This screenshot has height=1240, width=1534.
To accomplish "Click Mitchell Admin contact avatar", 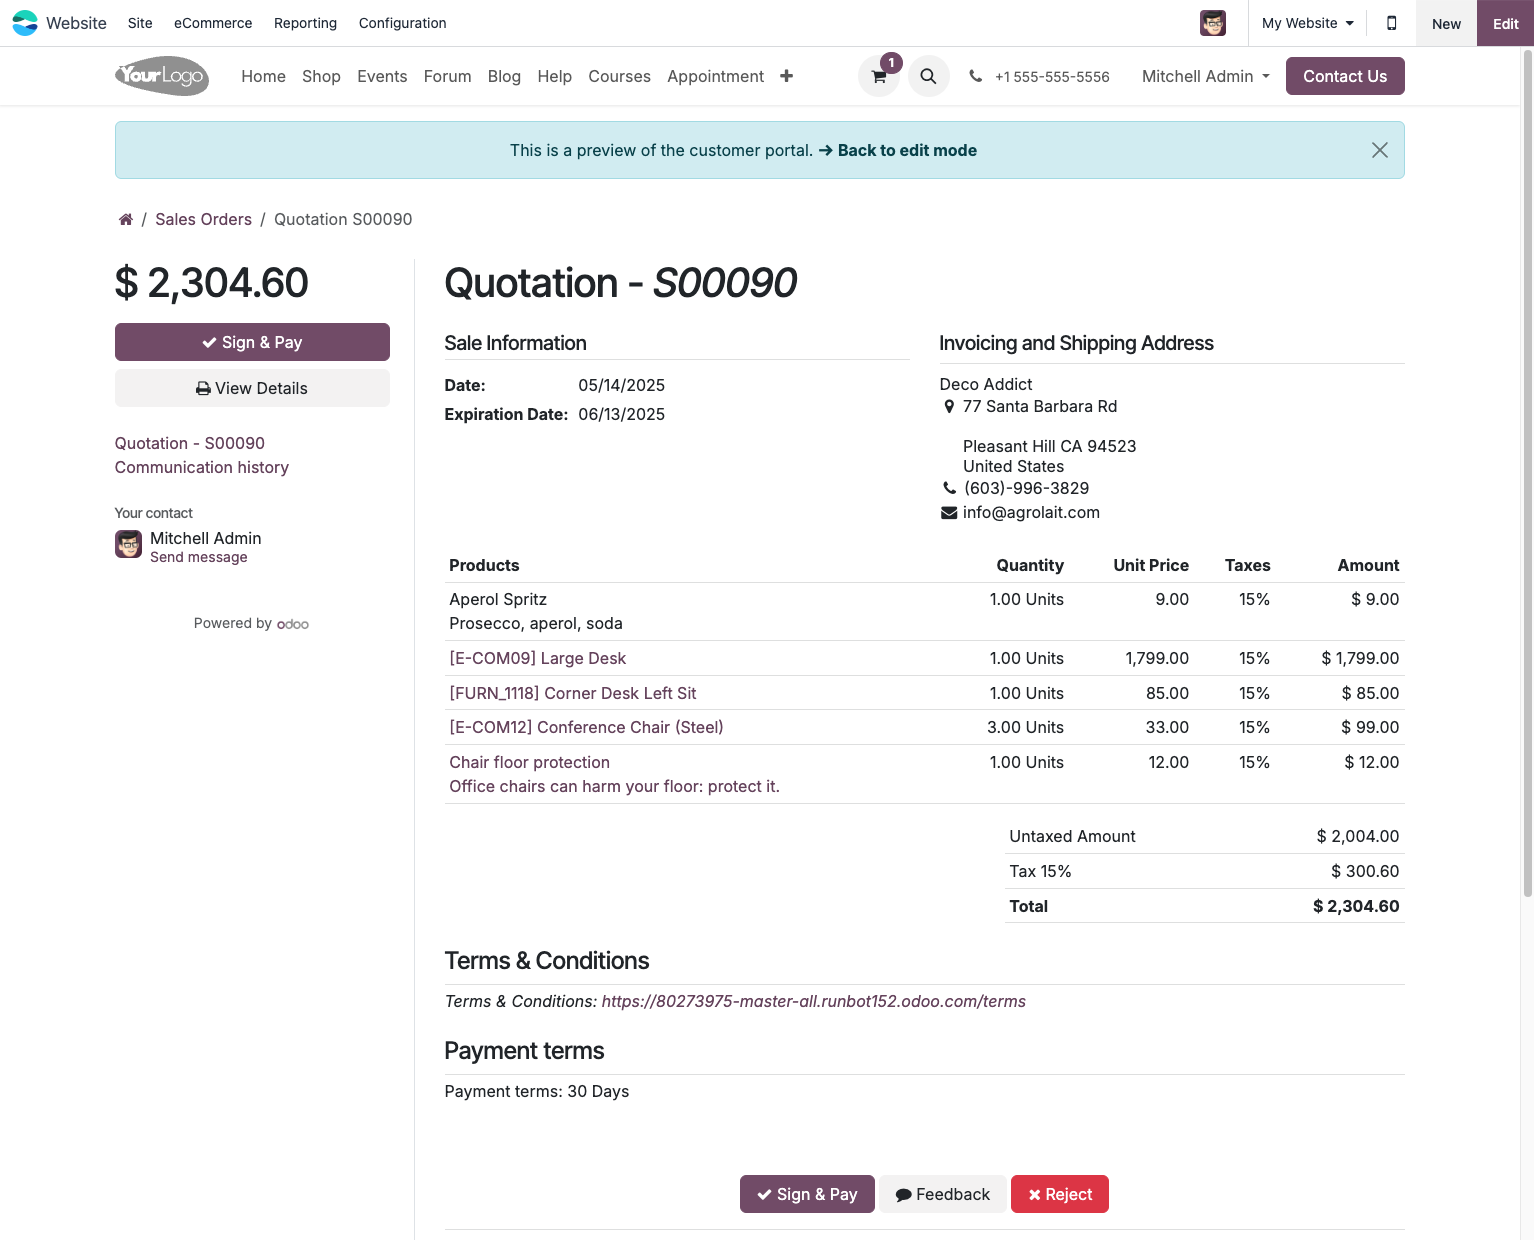I will coord(128,544).
